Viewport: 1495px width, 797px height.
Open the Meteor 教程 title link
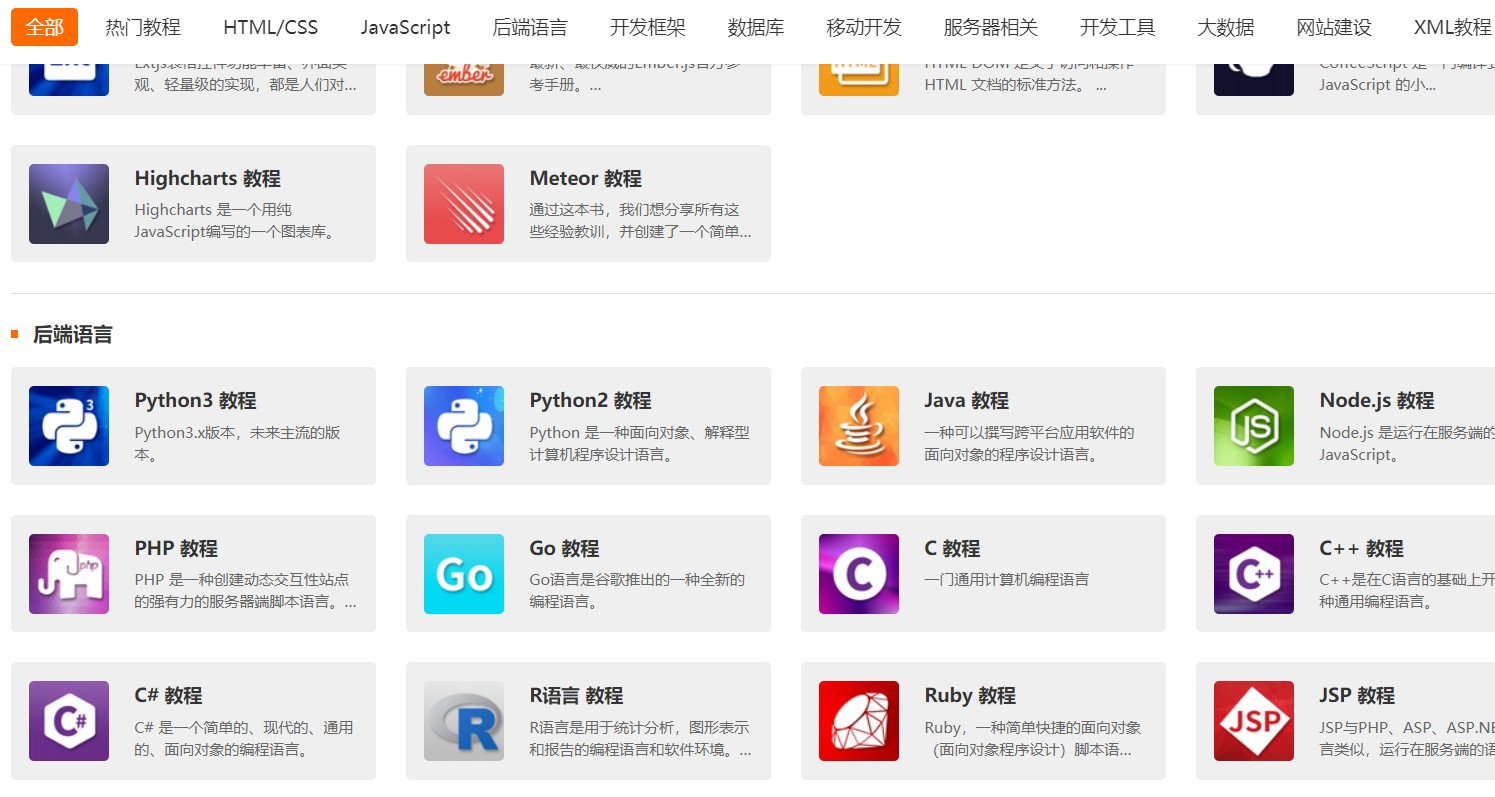tap(586, 179)
